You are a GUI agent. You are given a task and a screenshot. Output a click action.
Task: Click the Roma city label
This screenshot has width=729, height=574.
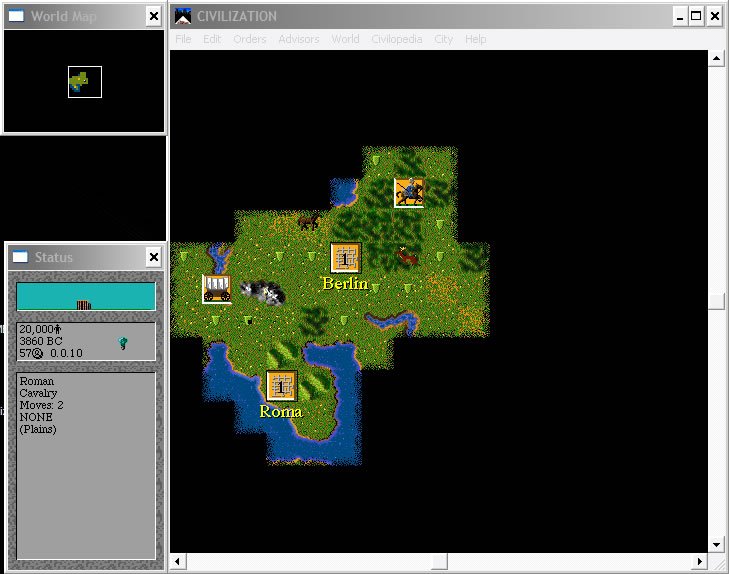(x=281, y=411)
